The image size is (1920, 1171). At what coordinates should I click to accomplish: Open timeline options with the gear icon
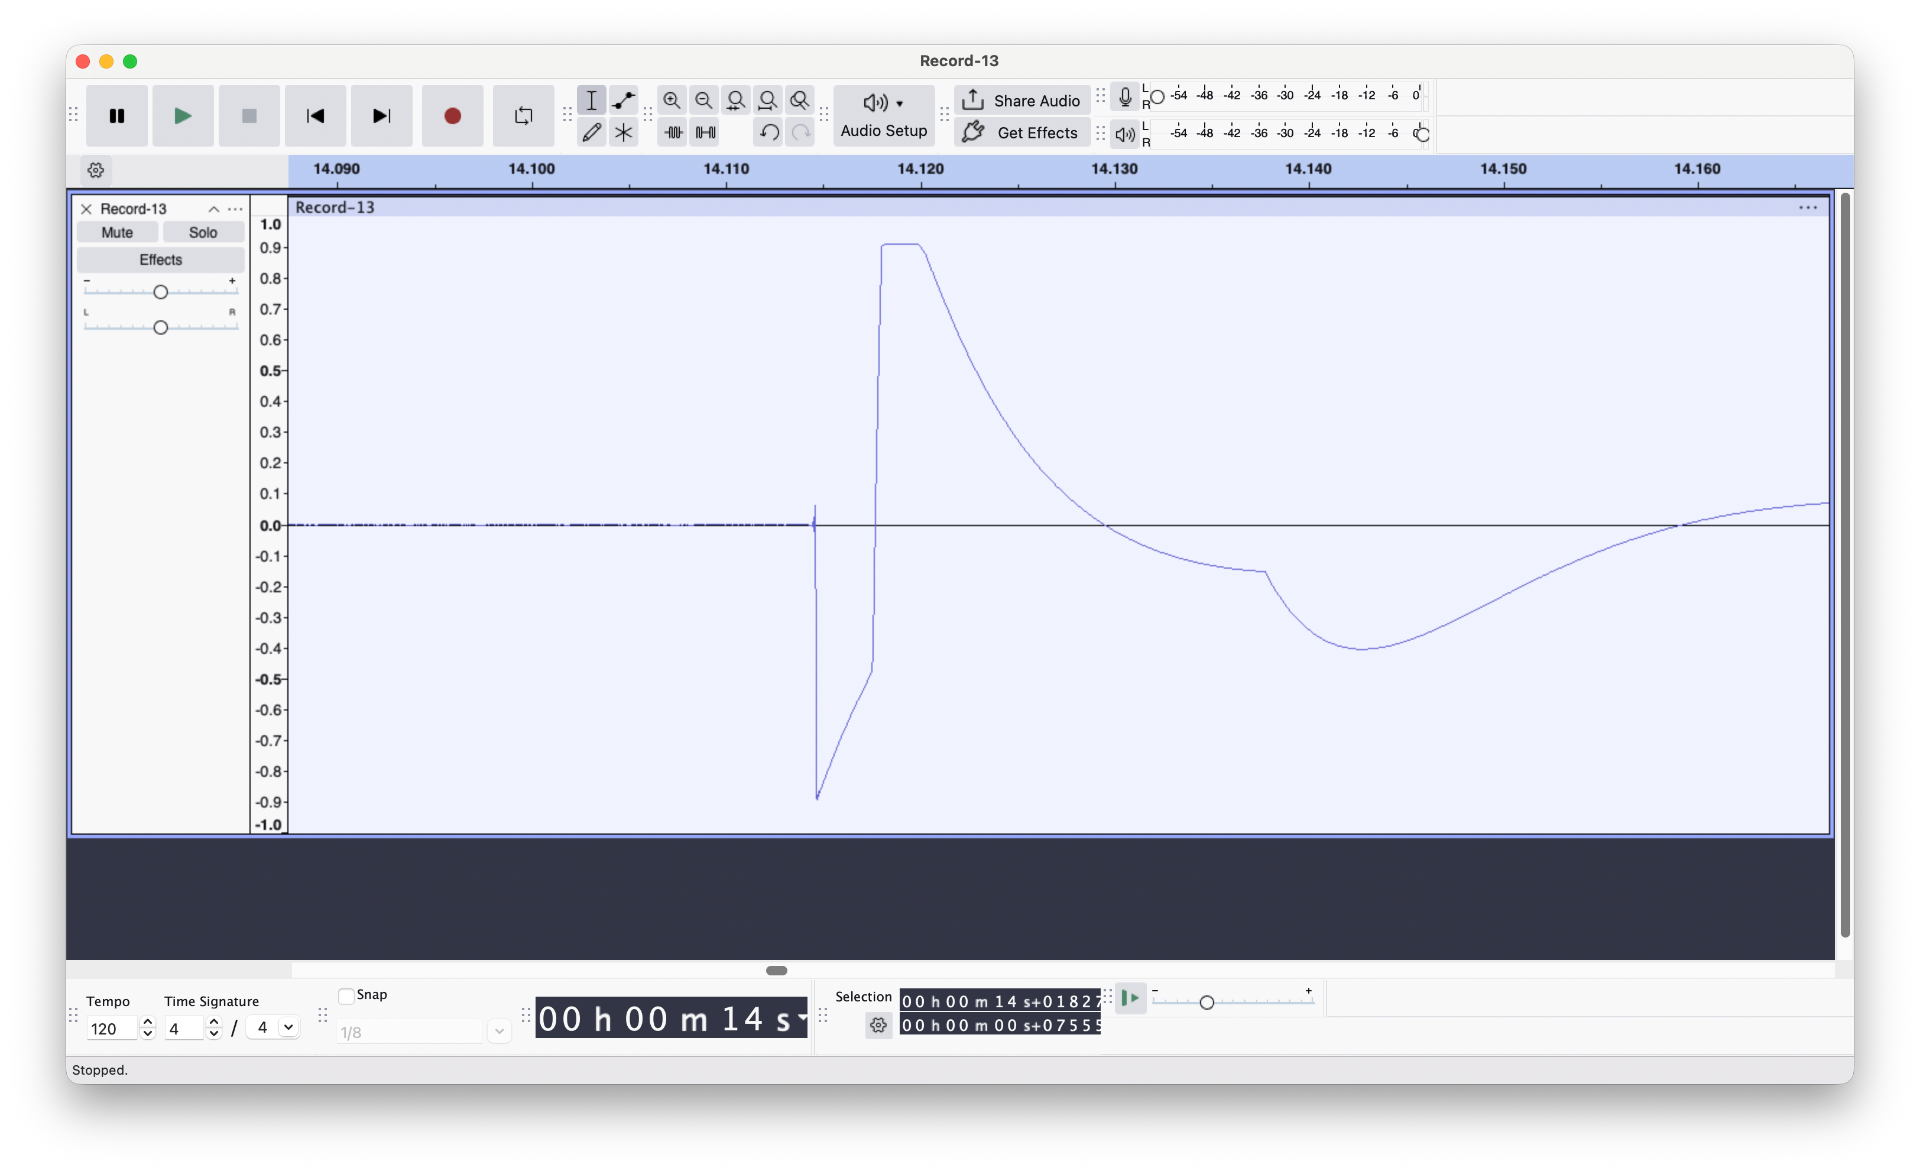(96, 169)
